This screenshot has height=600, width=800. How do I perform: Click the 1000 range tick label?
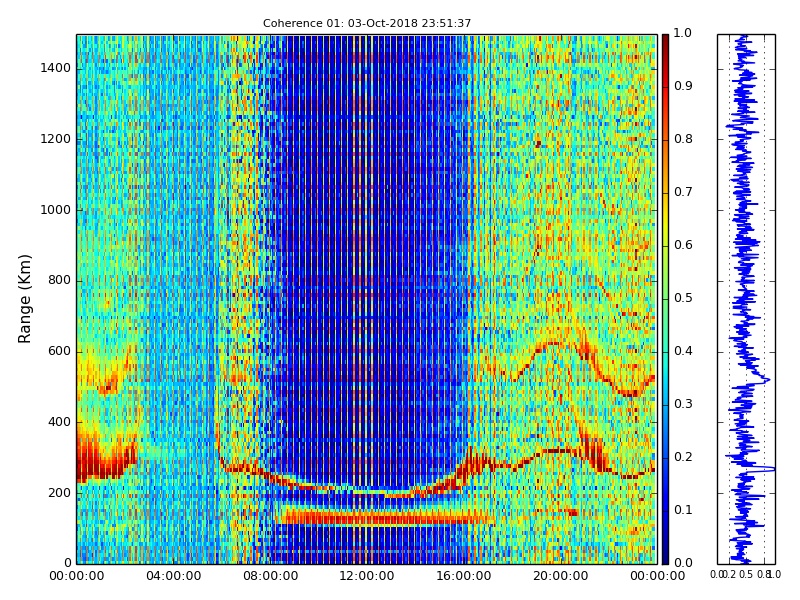pyautogui.click(x=56, y=210)
